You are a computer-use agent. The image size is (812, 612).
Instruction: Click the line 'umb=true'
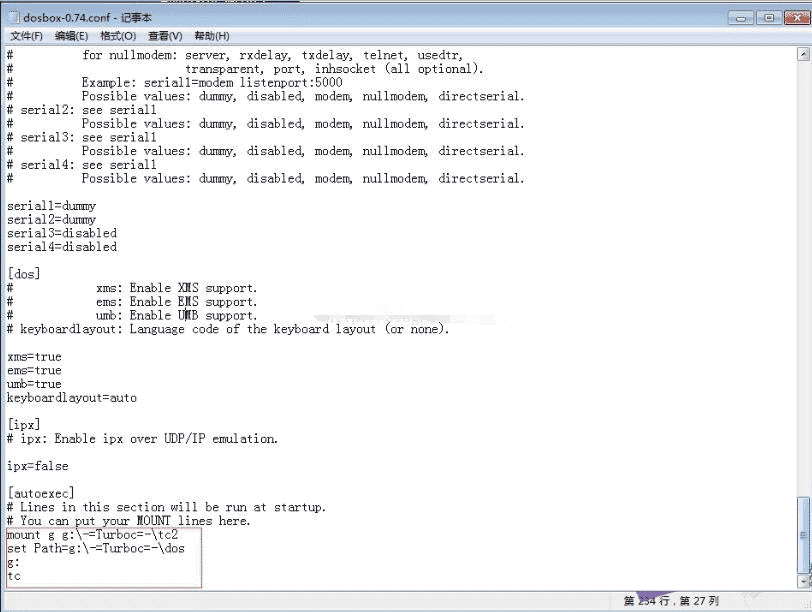34,384
